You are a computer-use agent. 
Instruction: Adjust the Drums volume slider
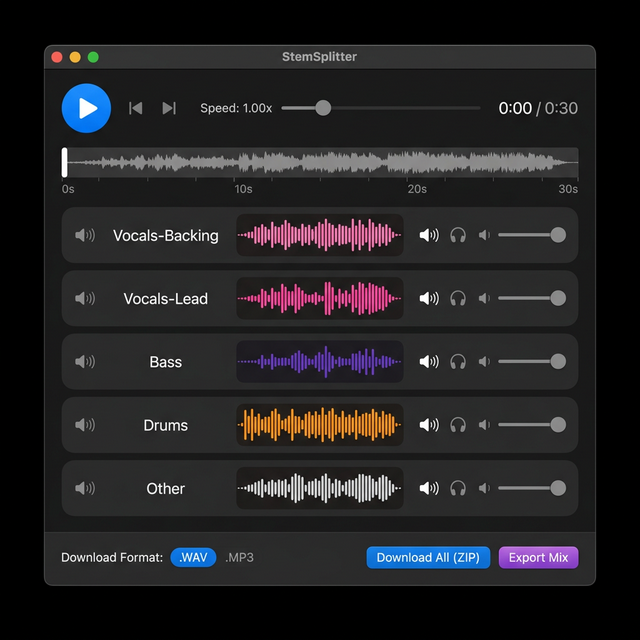click(532, 425)
